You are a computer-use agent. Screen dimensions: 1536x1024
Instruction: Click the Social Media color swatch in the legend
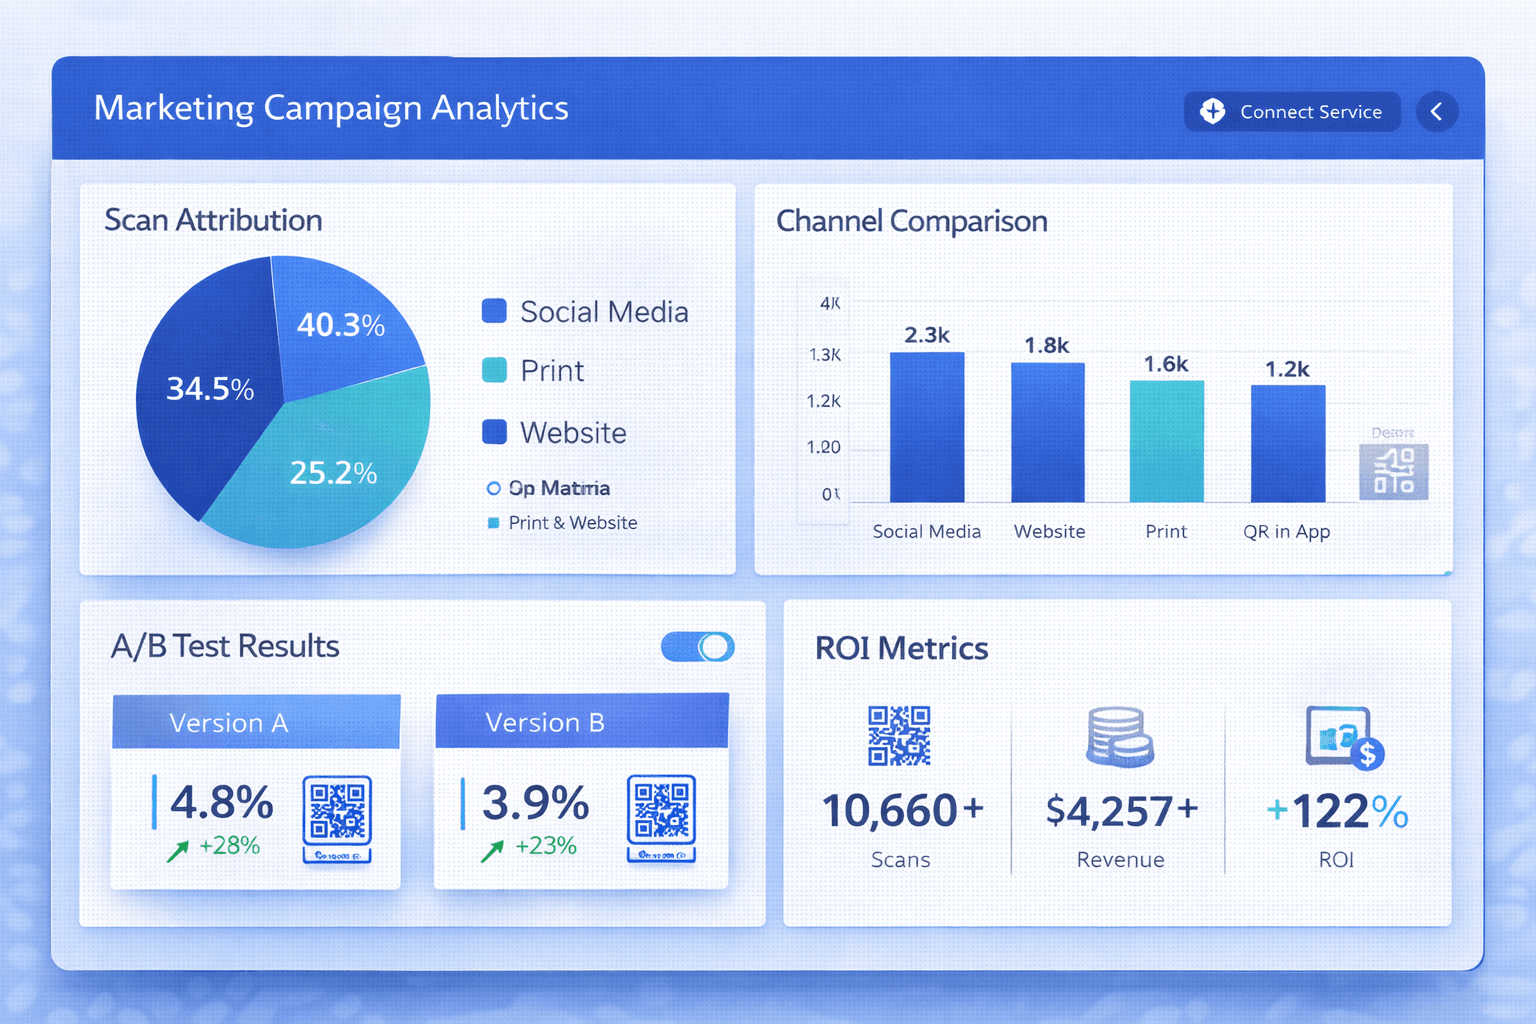(x=494, y=311)
